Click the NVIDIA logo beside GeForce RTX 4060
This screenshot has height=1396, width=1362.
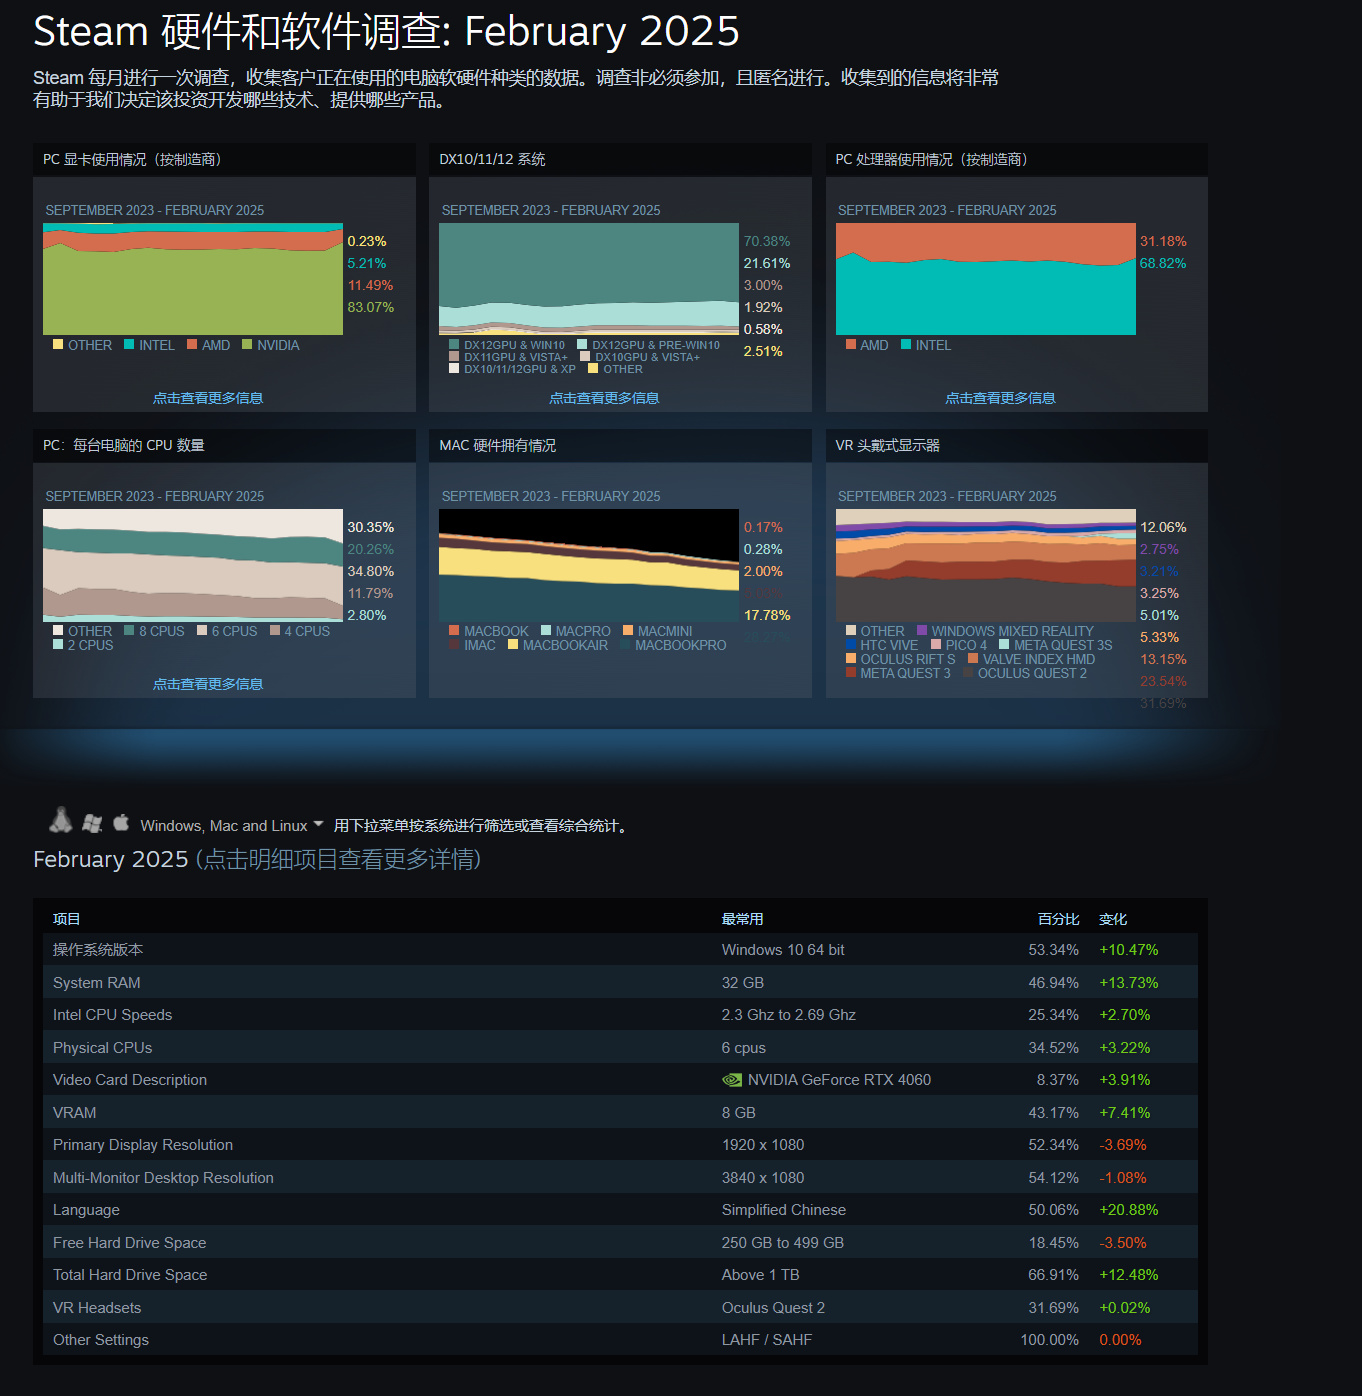(732, 1080)
